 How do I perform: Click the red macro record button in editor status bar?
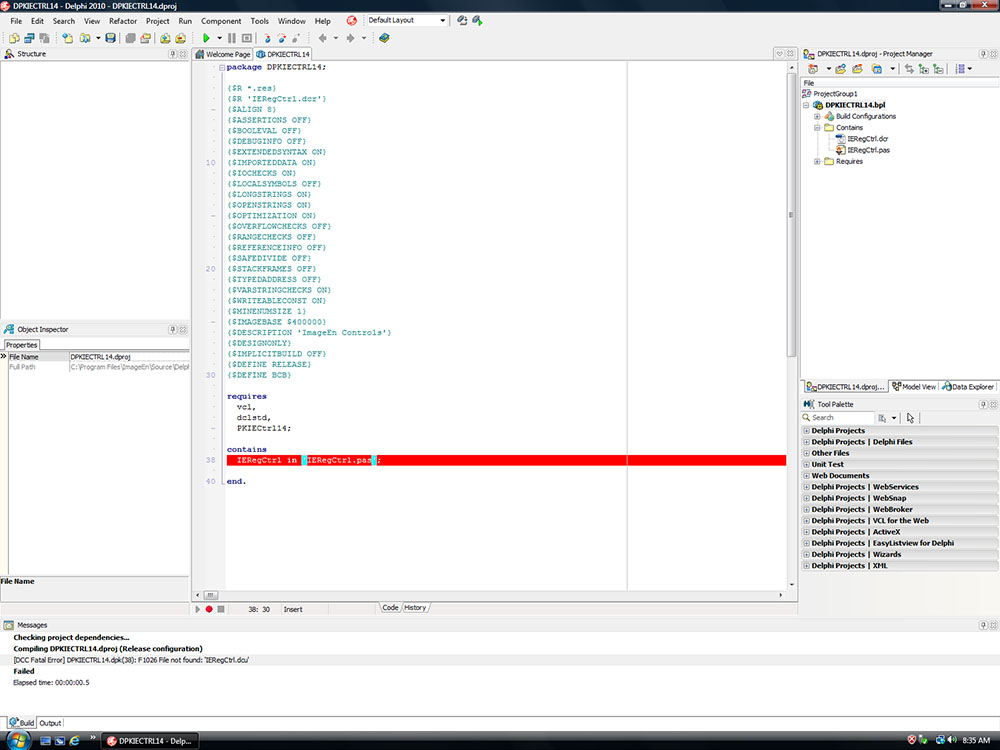point(209,609)
